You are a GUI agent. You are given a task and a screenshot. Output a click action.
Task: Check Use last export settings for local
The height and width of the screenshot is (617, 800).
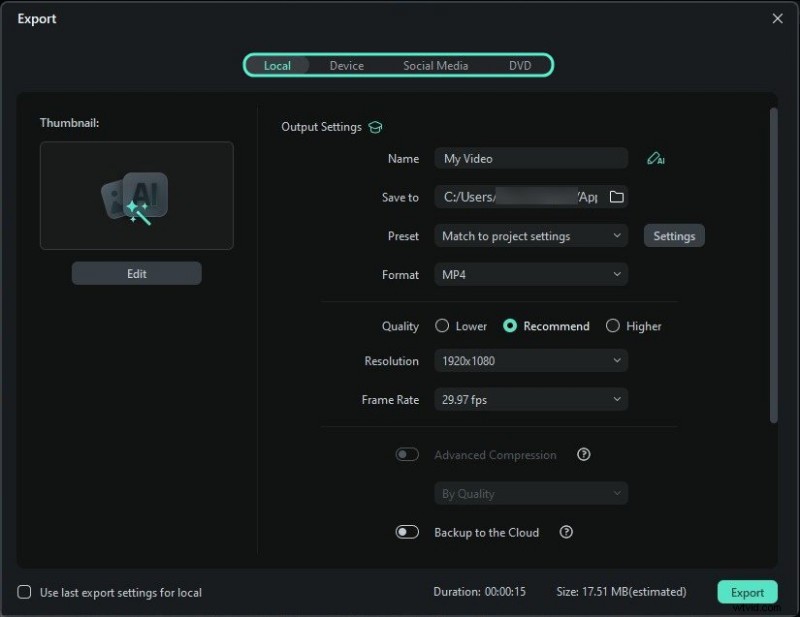tap(25, 592)
